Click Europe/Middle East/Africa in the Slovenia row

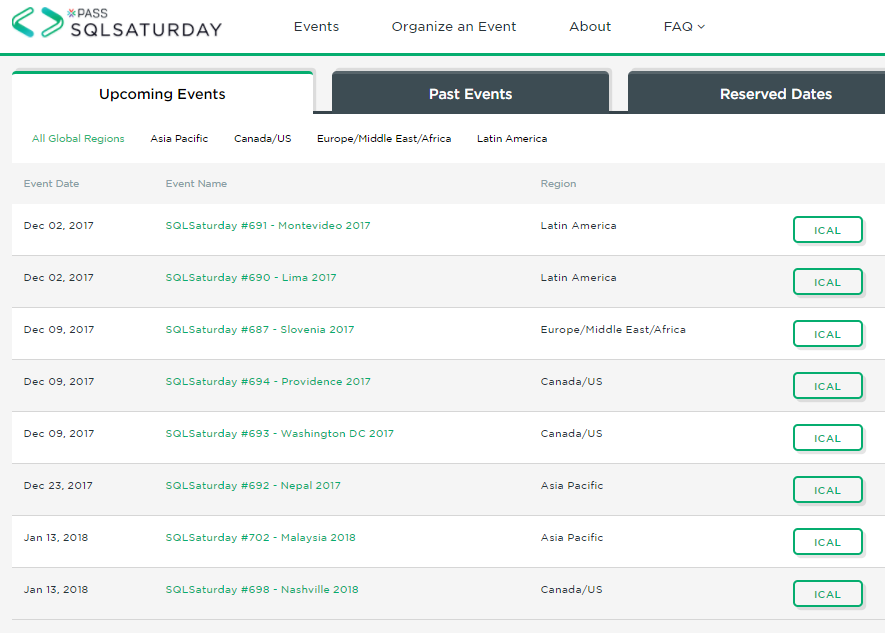(613, 329)
